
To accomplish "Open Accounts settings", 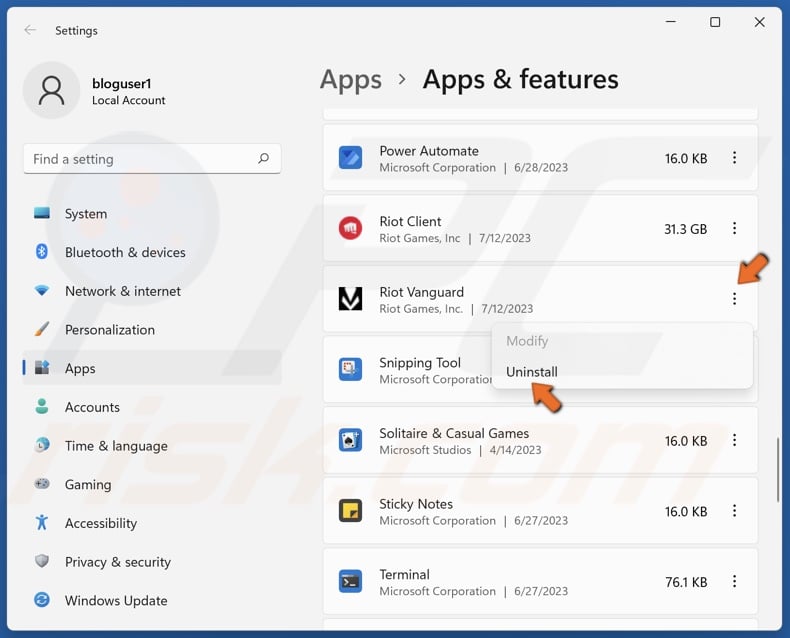I will click(x=92, y=407).
